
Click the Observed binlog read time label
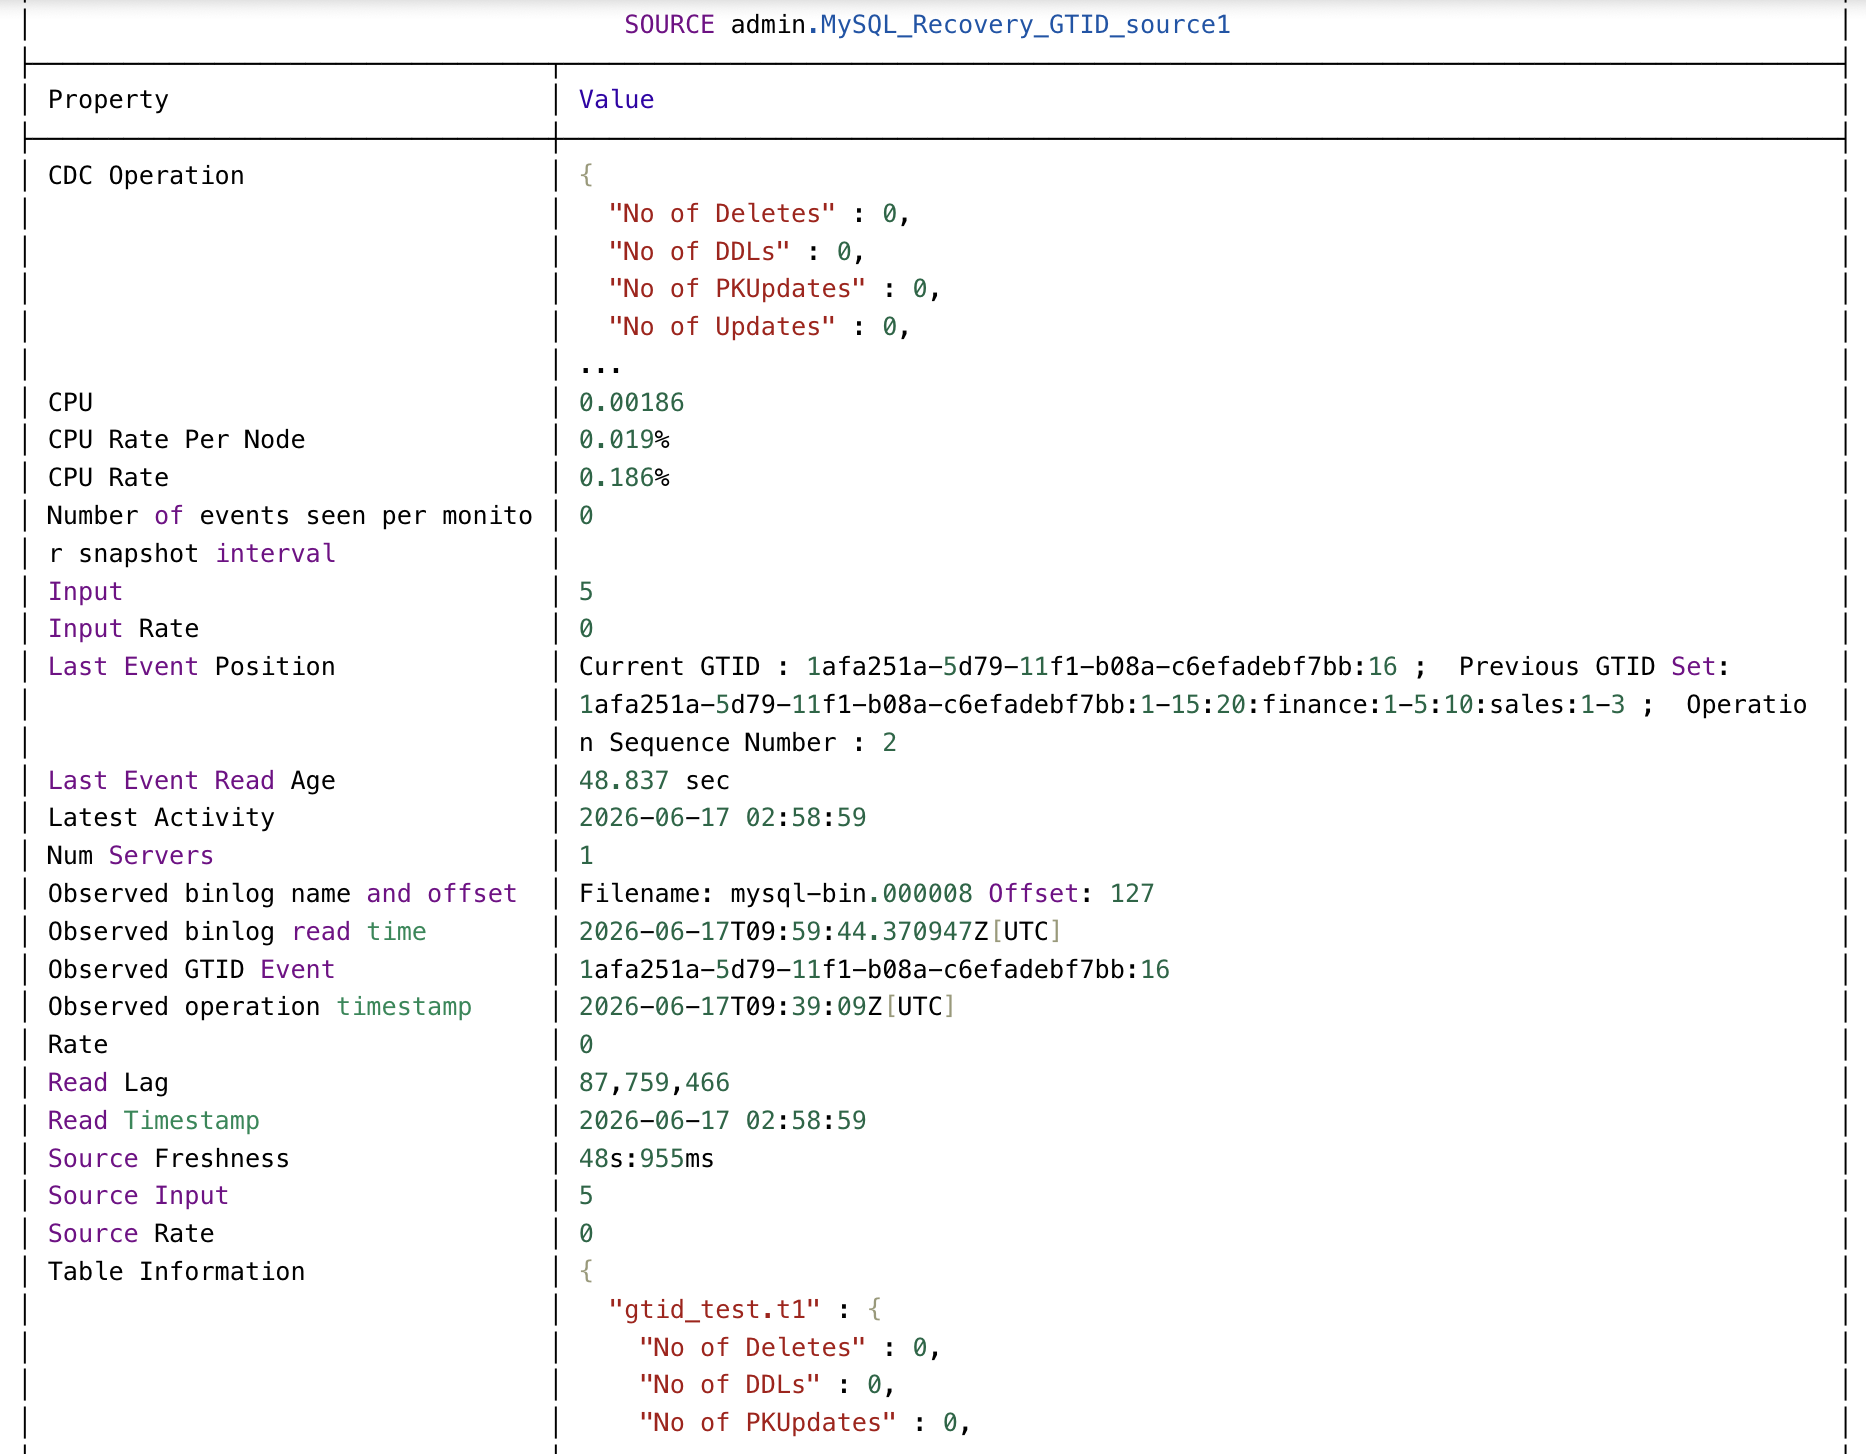click(x=237, y=932)
